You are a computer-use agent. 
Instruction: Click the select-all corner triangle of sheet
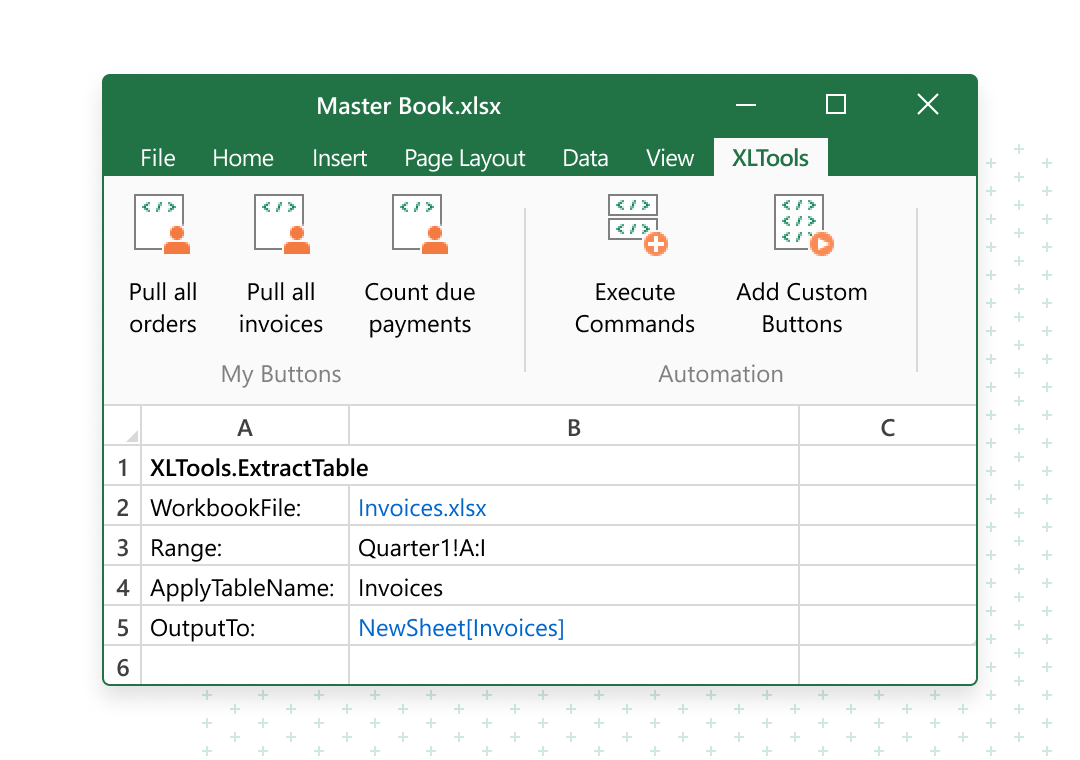(x=132, y=436)
